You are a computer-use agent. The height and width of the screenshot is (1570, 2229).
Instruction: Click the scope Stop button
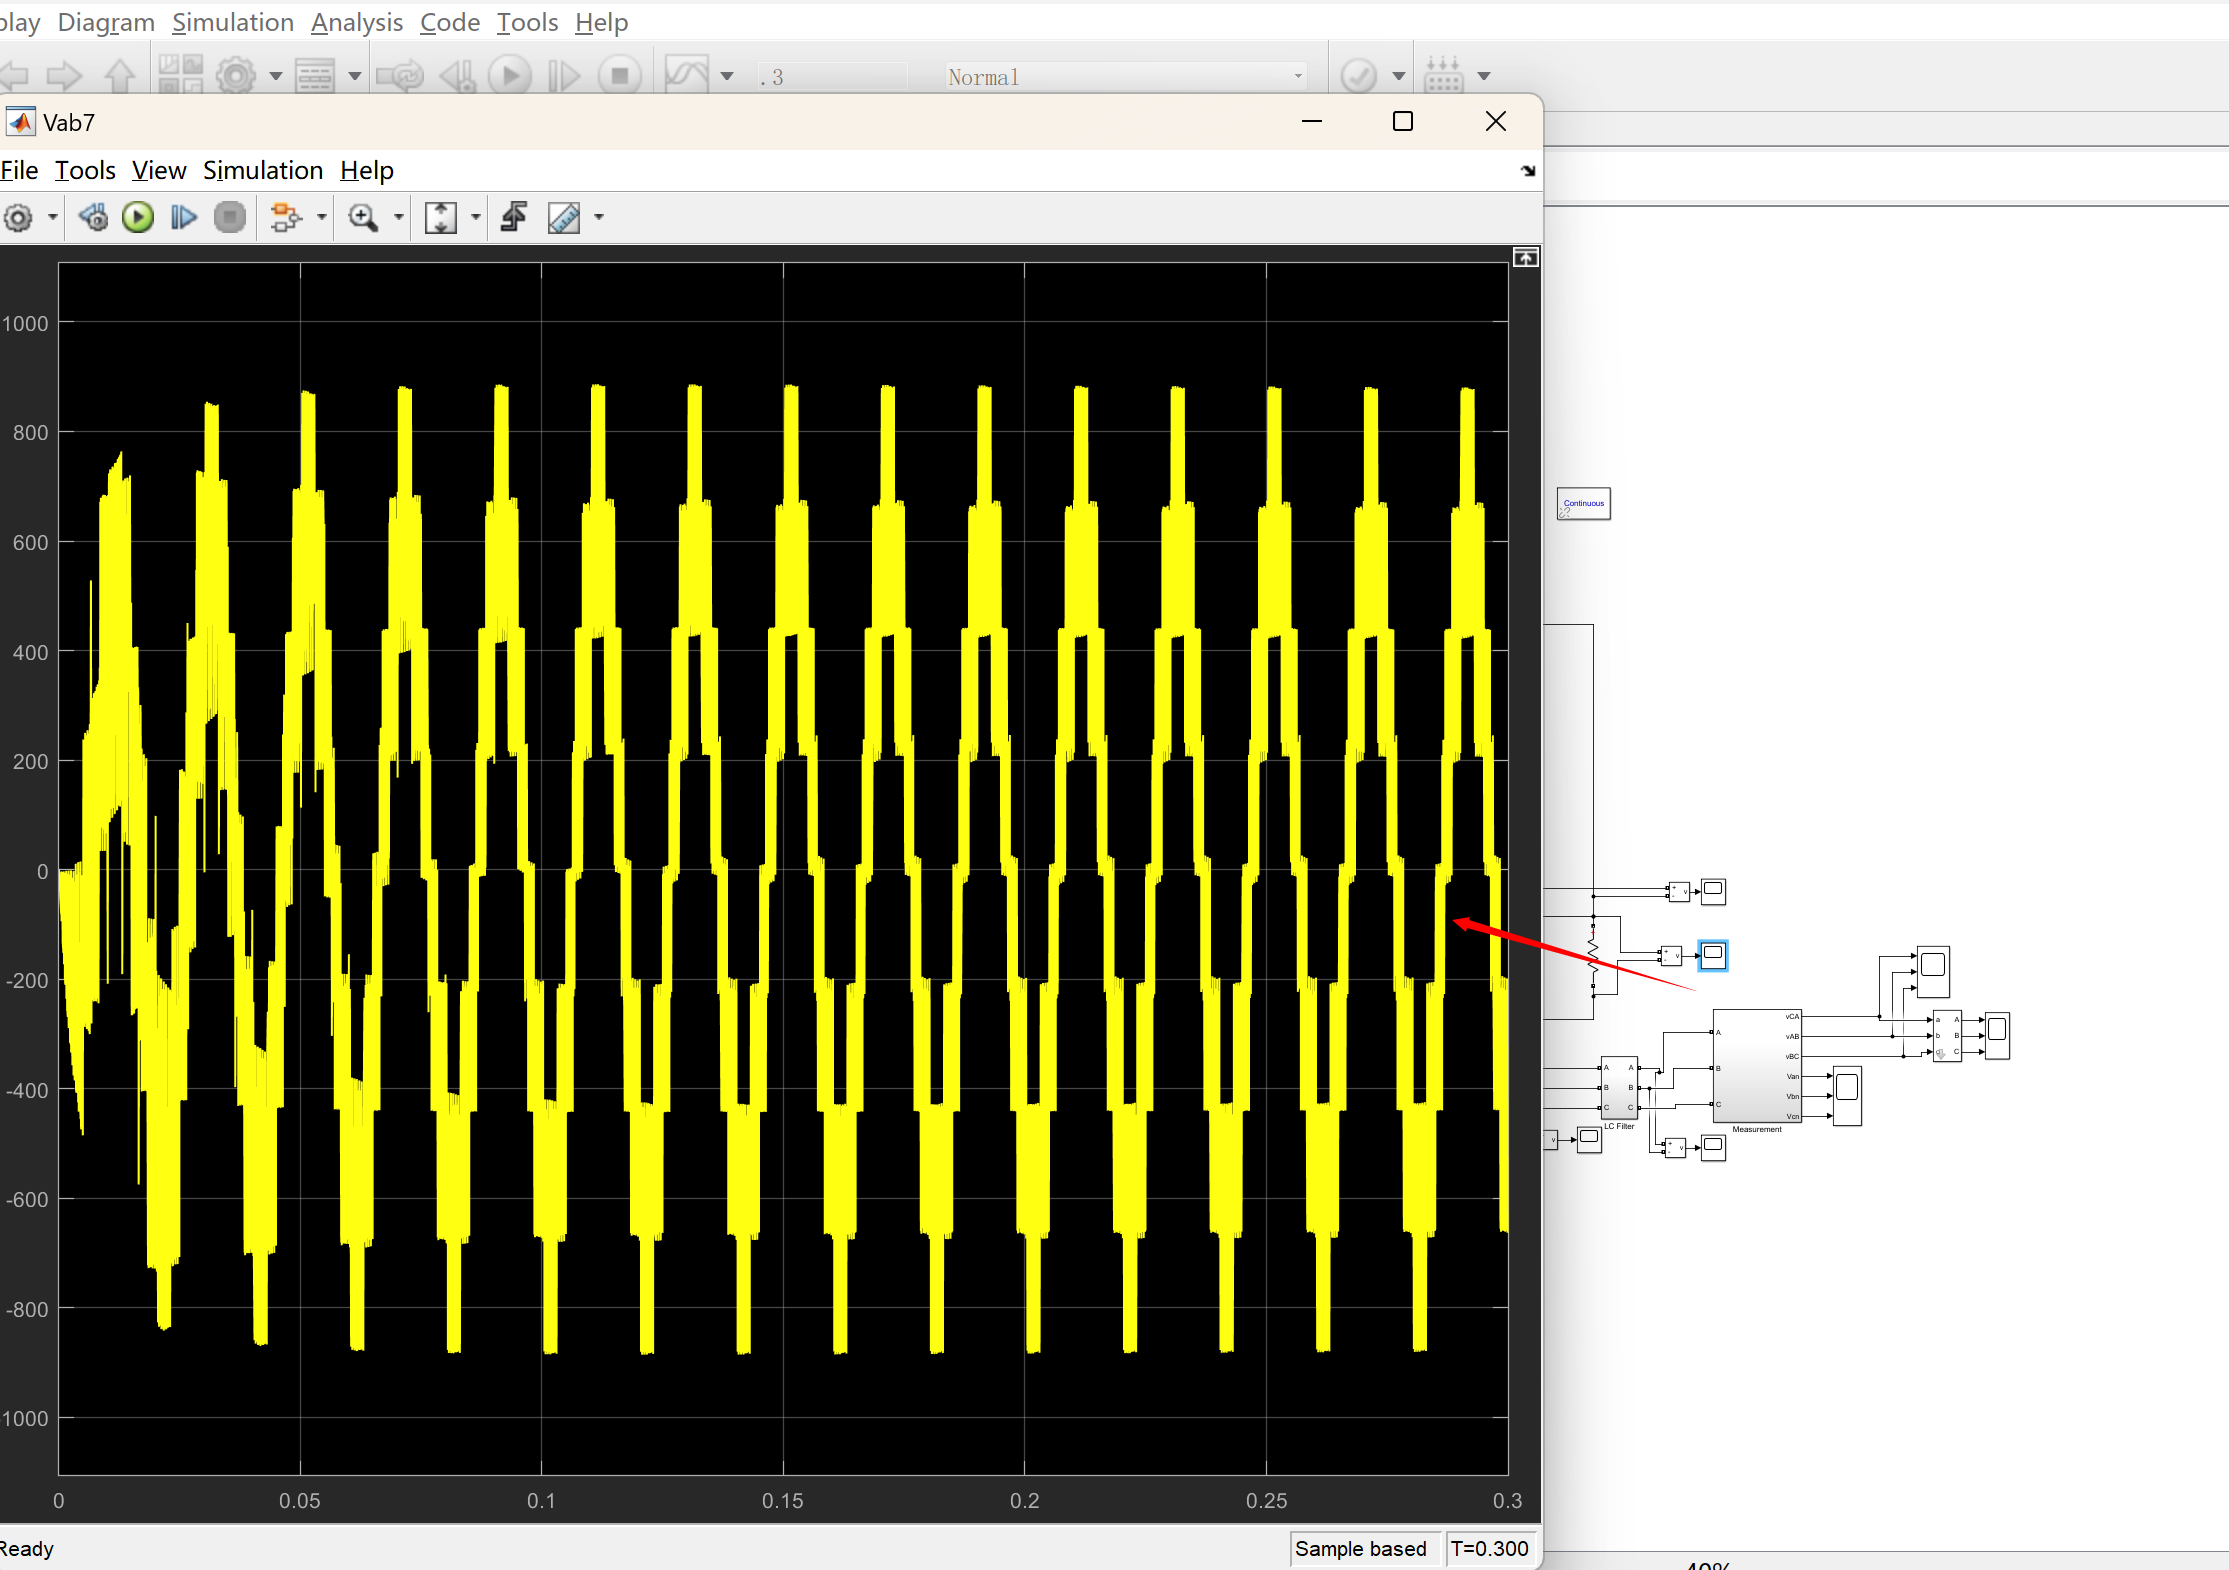point(230,217)
